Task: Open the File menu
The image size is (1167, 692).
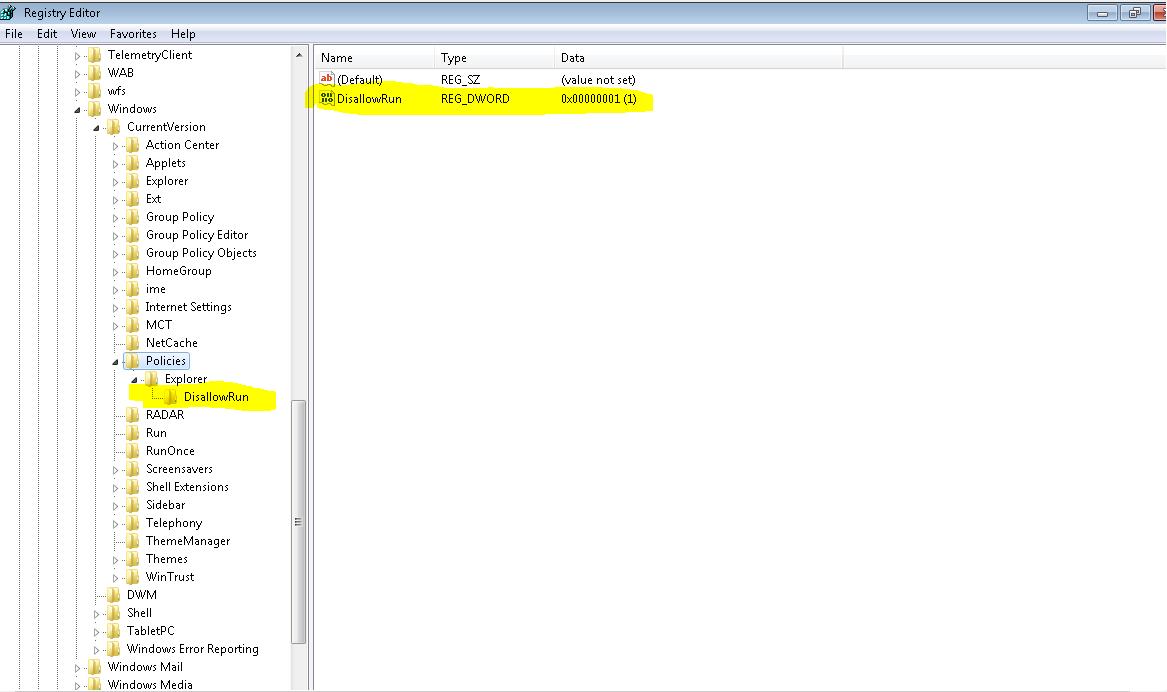Action: click(13, 33)
